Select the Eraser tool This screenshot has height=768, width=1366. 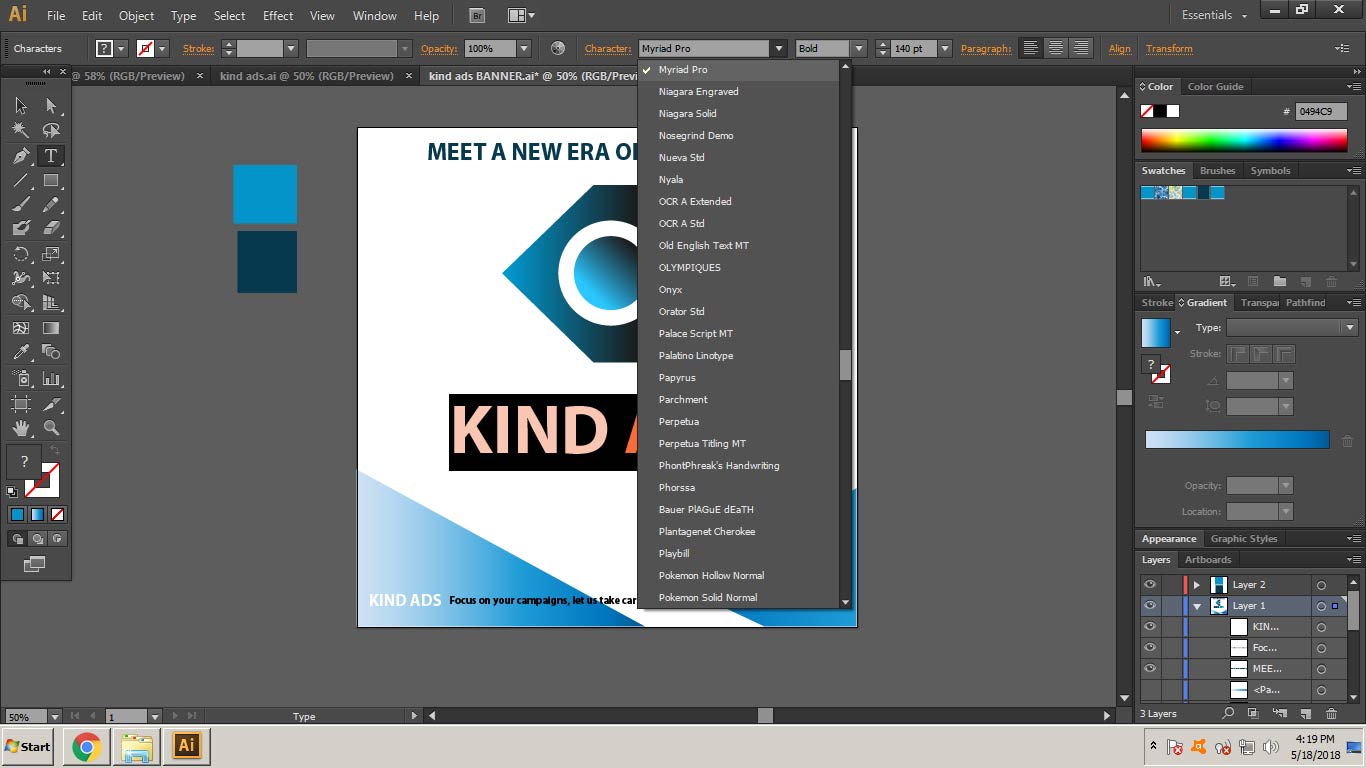tap(51, 229)
